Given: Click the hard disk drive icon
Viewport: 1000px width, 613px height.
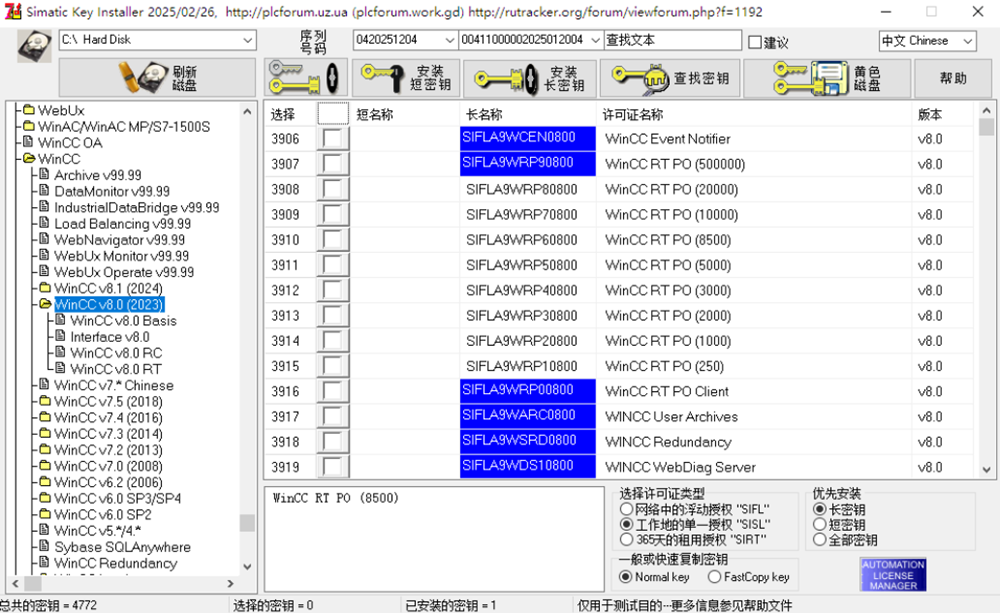Looking at the screenshot, I should [x=35, y=43].
